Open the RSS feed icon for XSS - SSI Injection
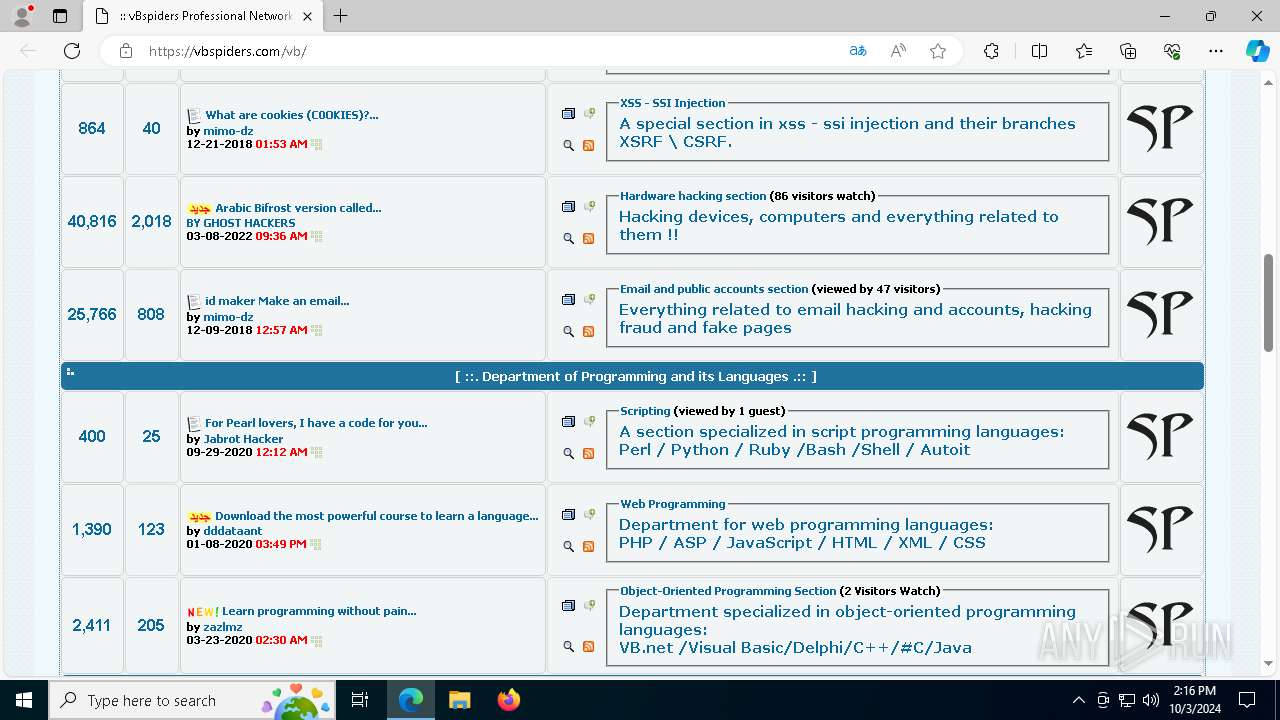1280x720 pixels. [588, 146]
